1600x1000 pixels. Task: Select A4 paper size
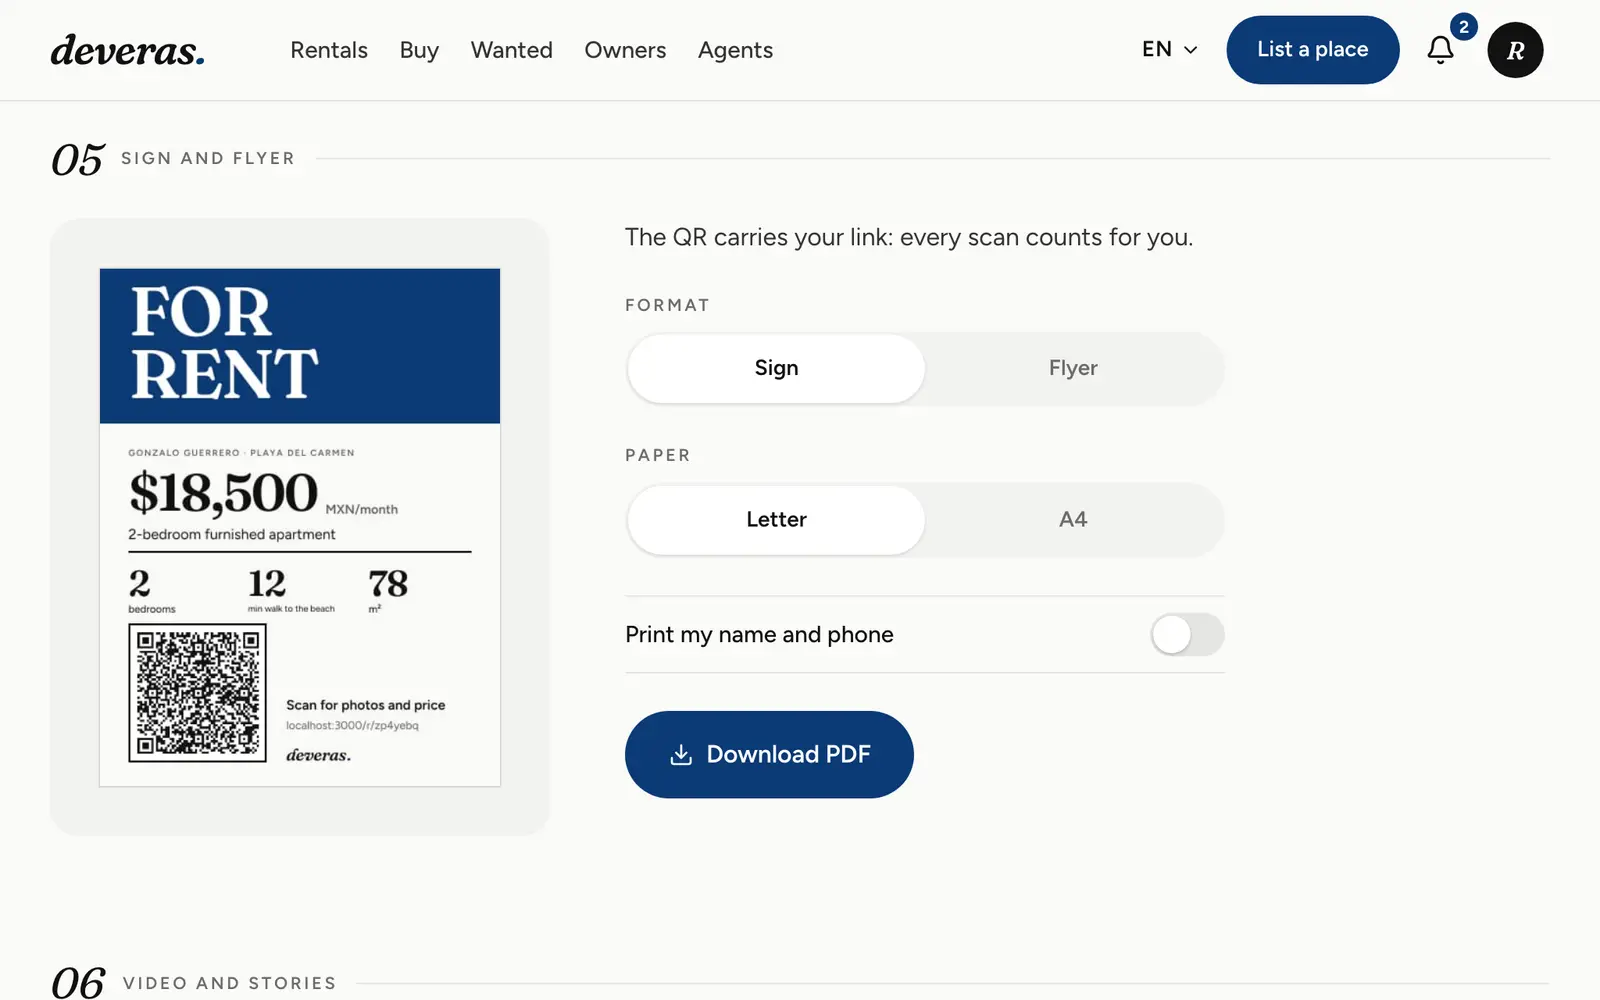pos(1073,519)
